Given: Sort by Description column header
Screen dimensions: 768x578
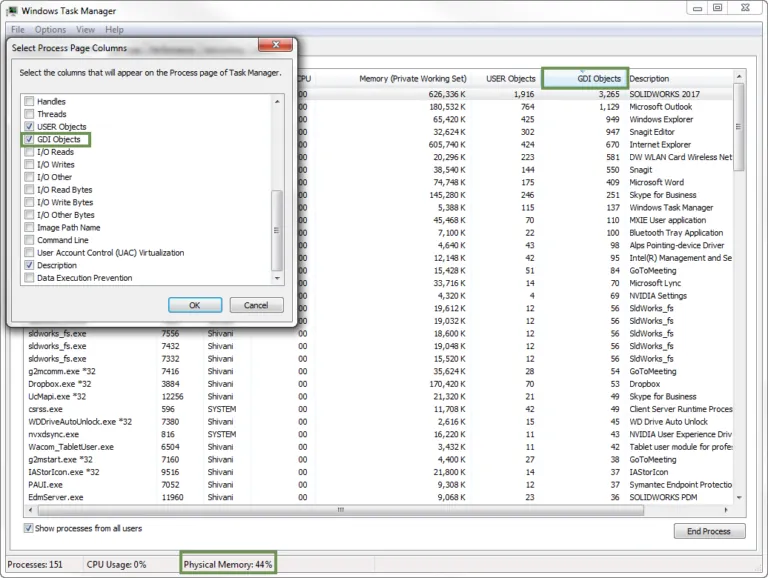Looking at the screenshot, I should pyautogui.click(x=679, y=78).
